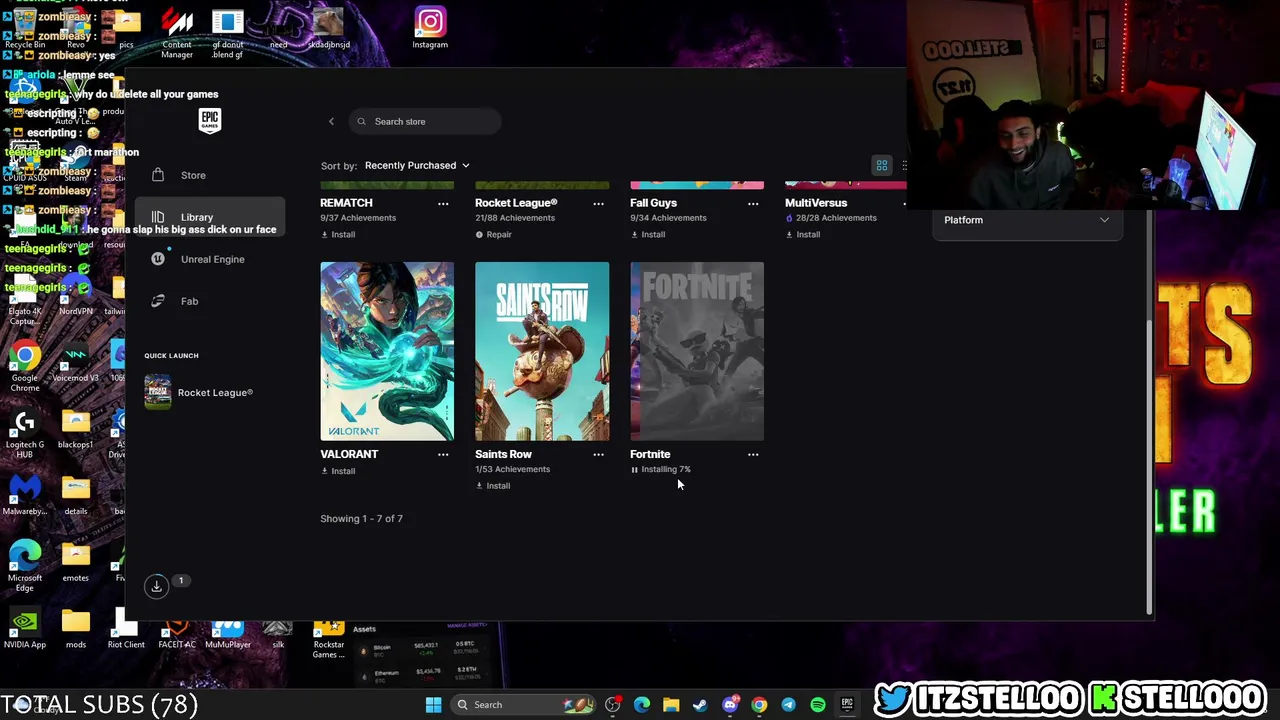Image resolution: width=1280 pixels, height=720 pixels.
Task: Click the Fall Guys game title
Action: coord(653,204)
